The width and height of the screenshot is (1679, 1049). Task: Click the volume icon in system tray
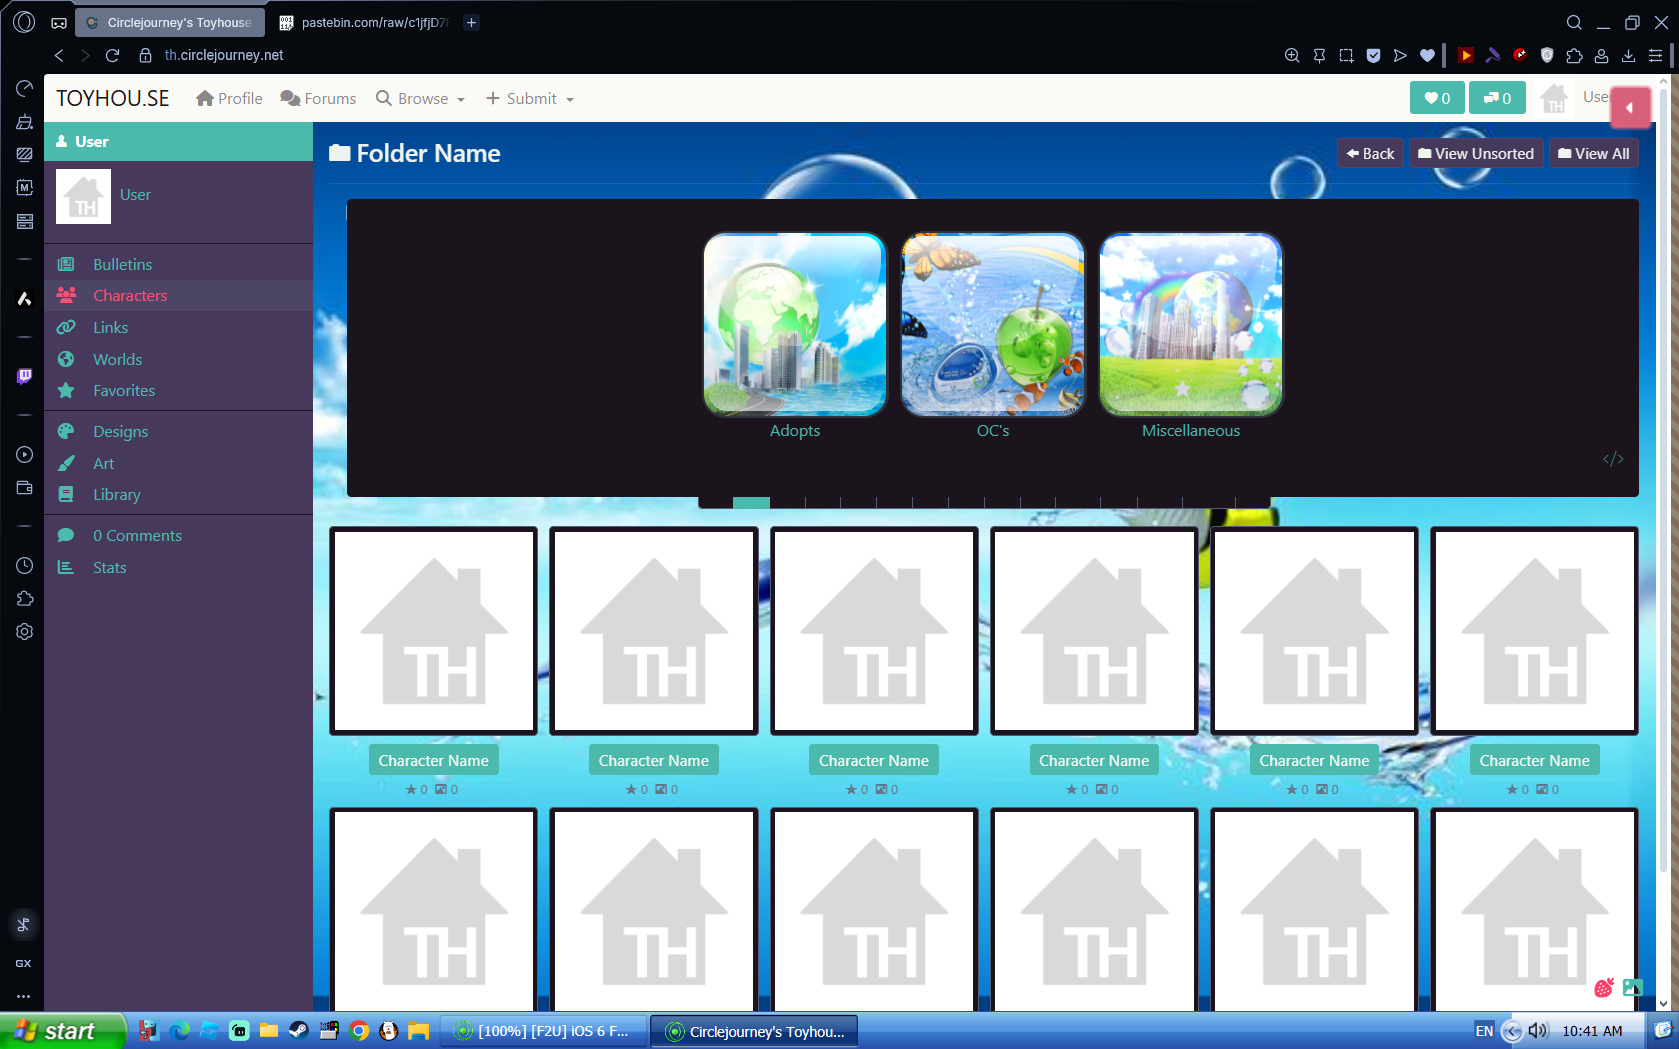click(1538, 1031)
